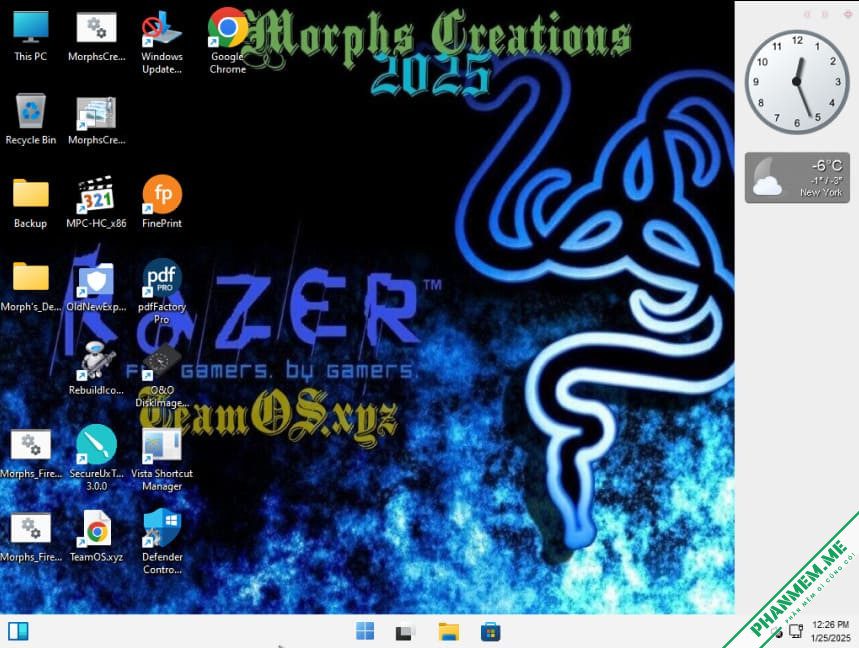Open the widgets button on taskbar
859x648 pixels.
(x=18, y=631)
